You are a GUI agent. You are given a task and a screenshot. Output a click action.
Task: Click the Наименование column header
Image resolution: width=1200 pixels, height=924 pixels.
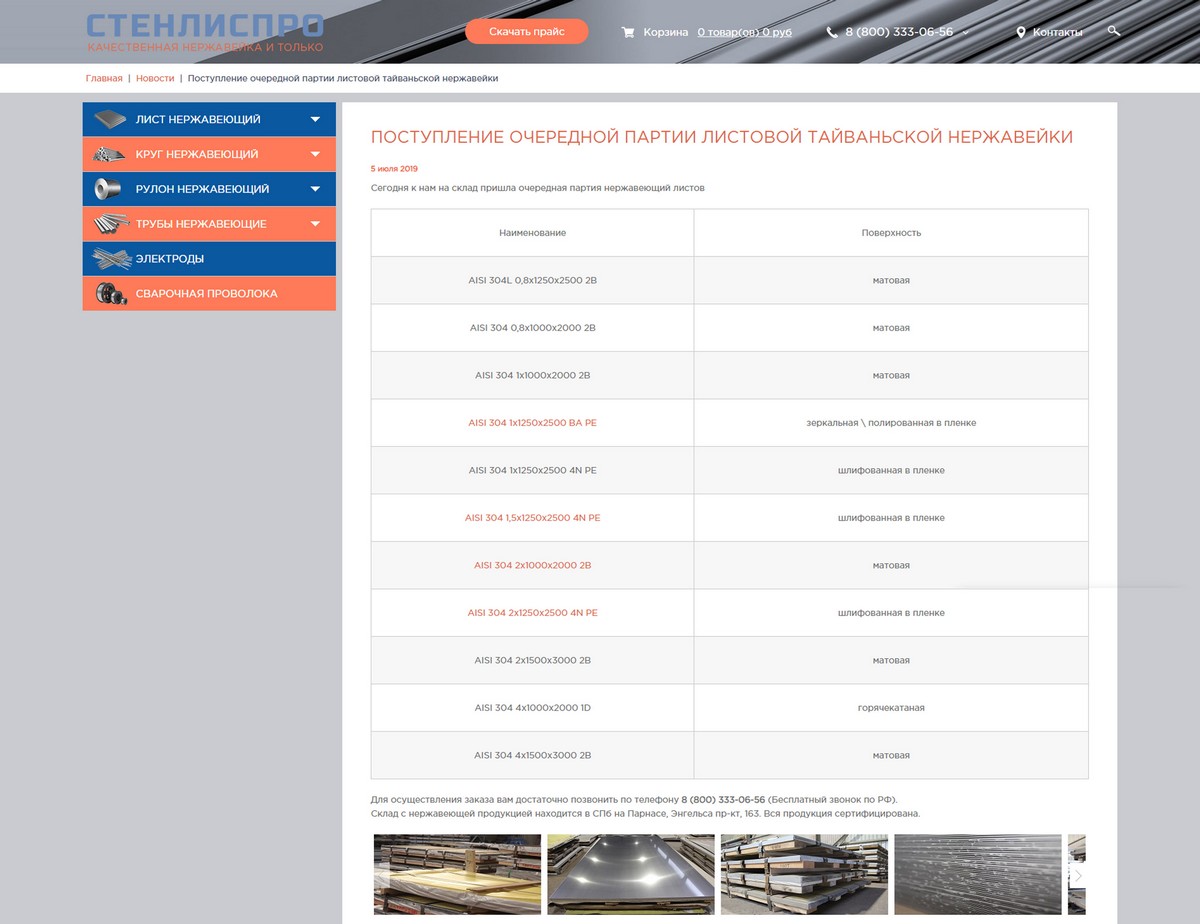(532, 233)
